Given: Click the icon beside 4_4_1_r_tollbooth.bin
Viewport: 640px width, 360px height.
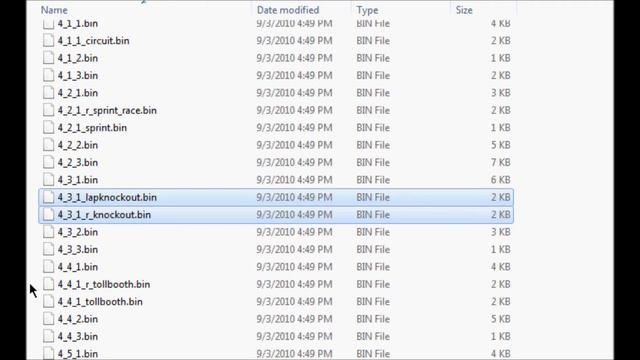Looking at the screenshot, I should 49,284.
